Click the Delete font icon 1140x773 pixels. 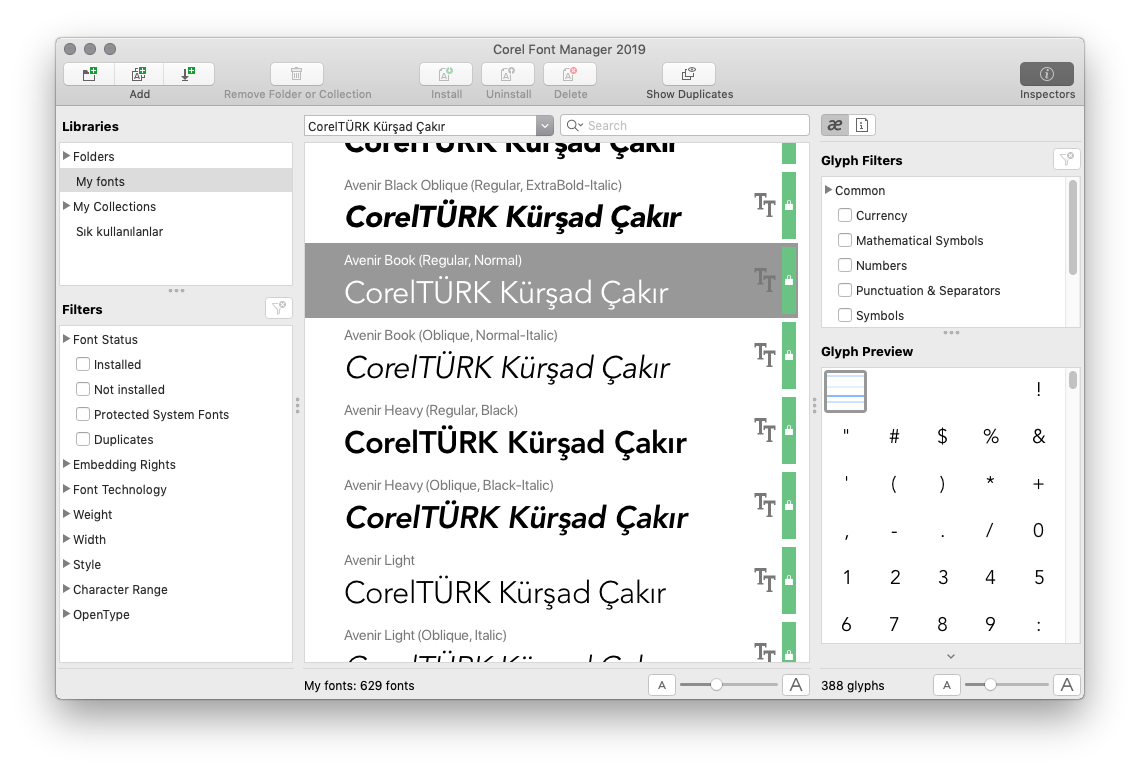(570, 73)
